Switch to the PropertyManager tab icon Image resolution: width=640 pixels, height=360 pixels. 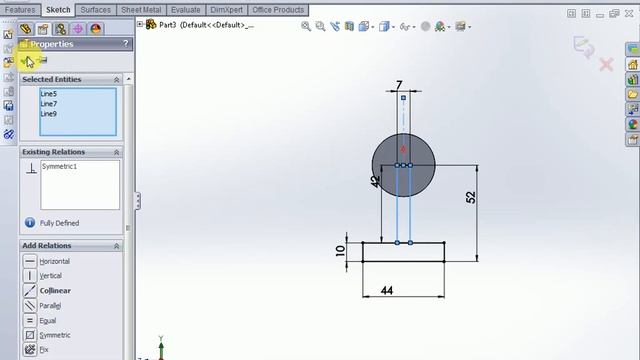43,29
